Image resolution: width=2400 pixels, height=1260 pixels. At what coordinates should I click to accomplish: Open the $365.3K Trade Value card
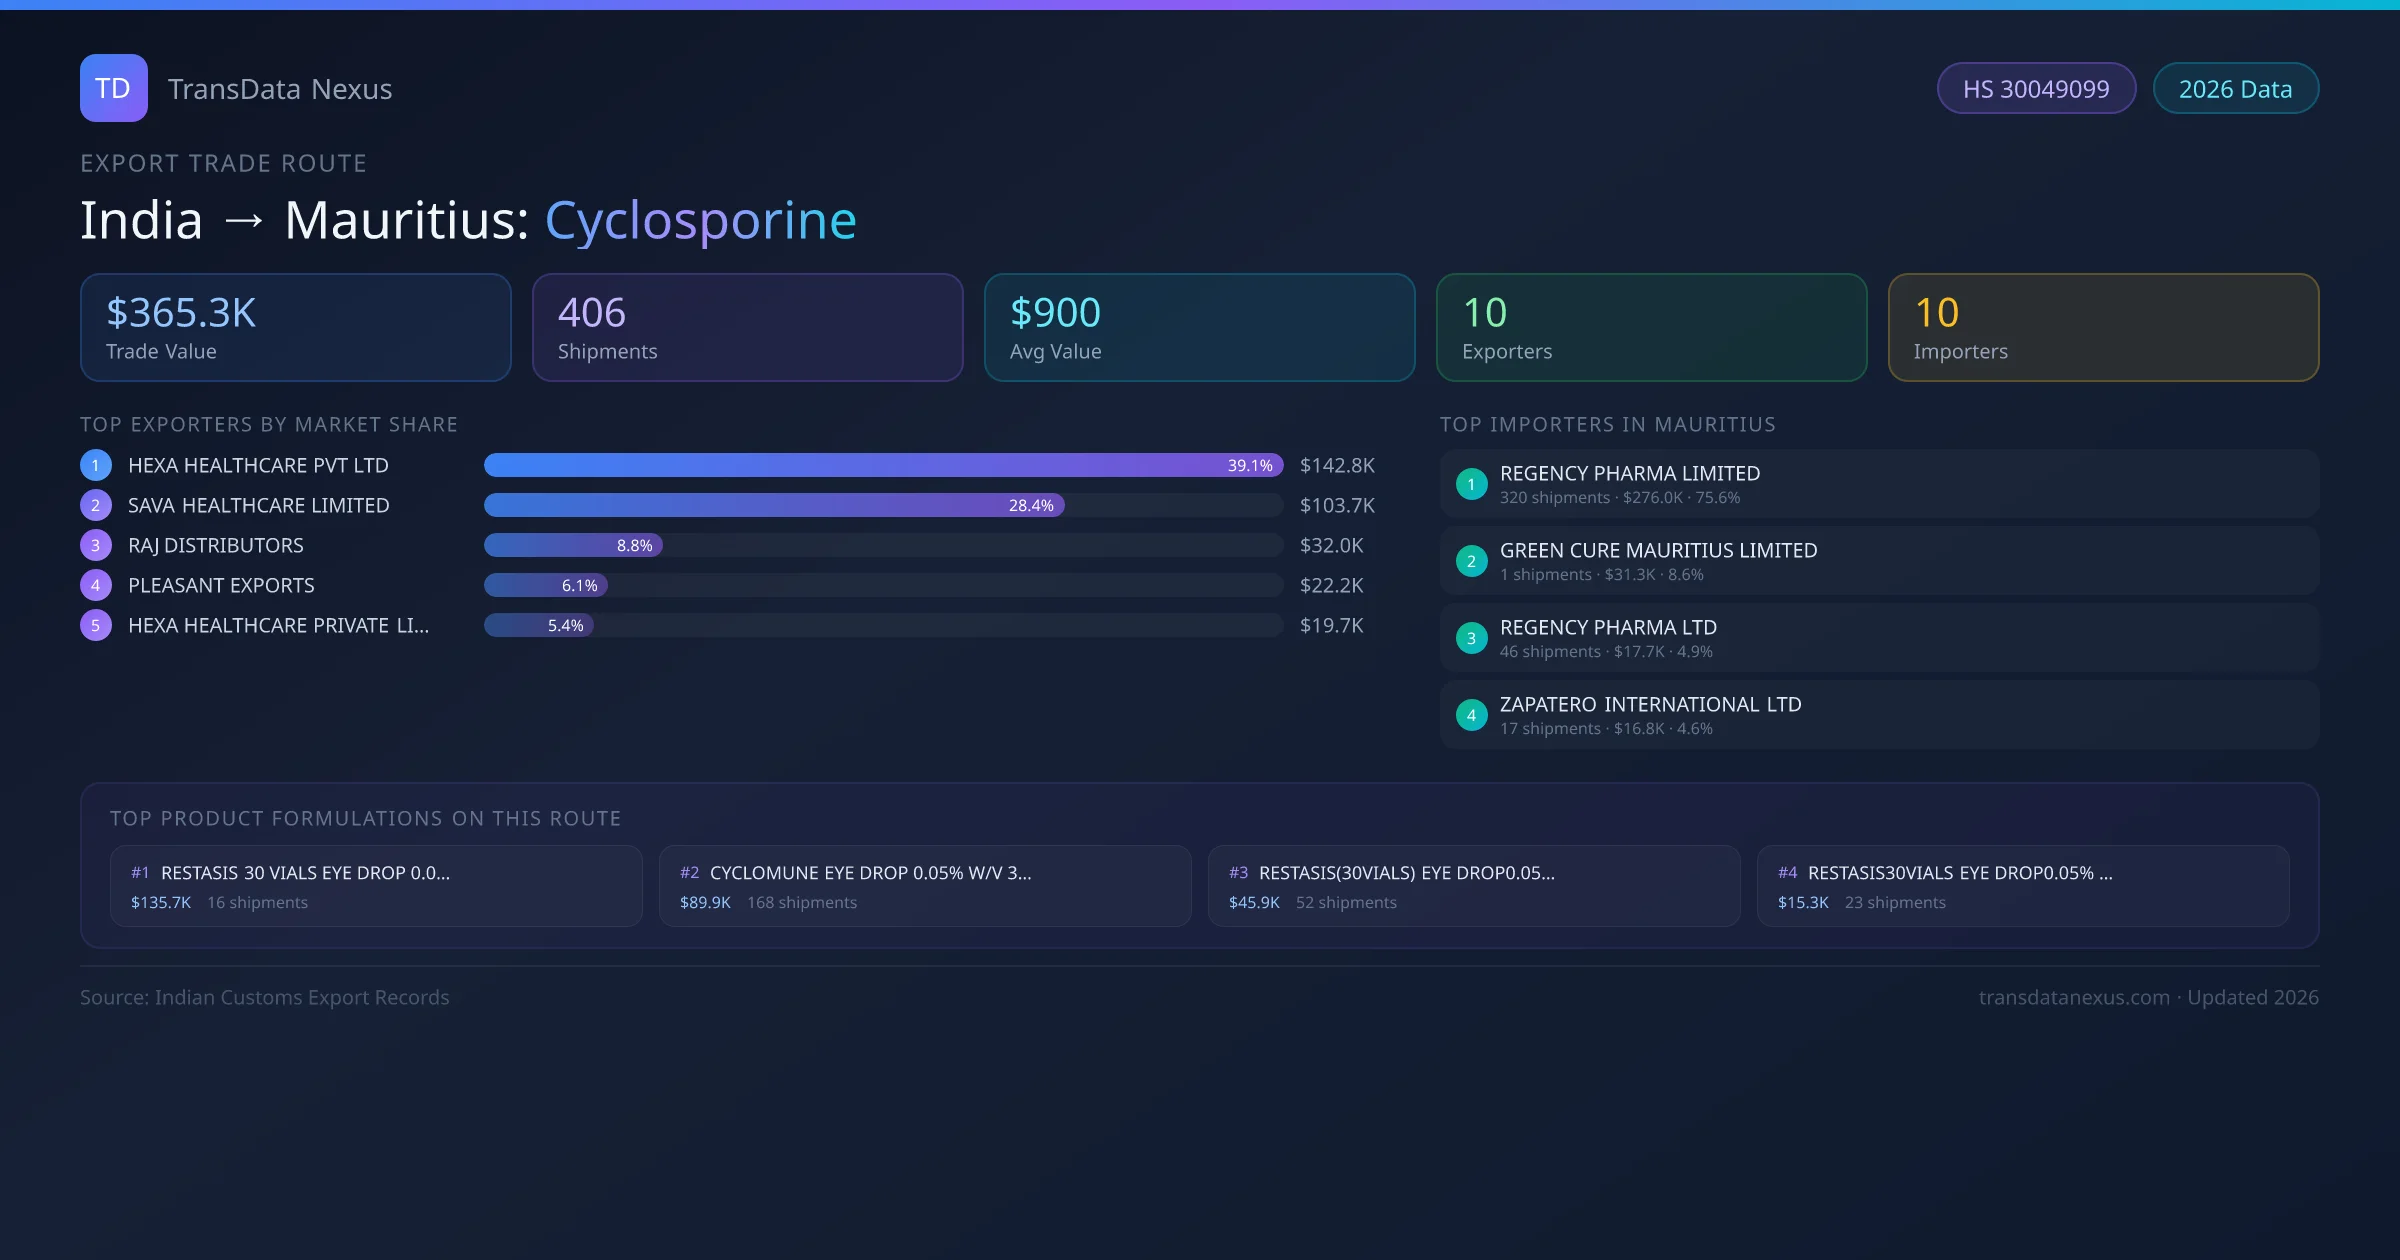(295, 328)
